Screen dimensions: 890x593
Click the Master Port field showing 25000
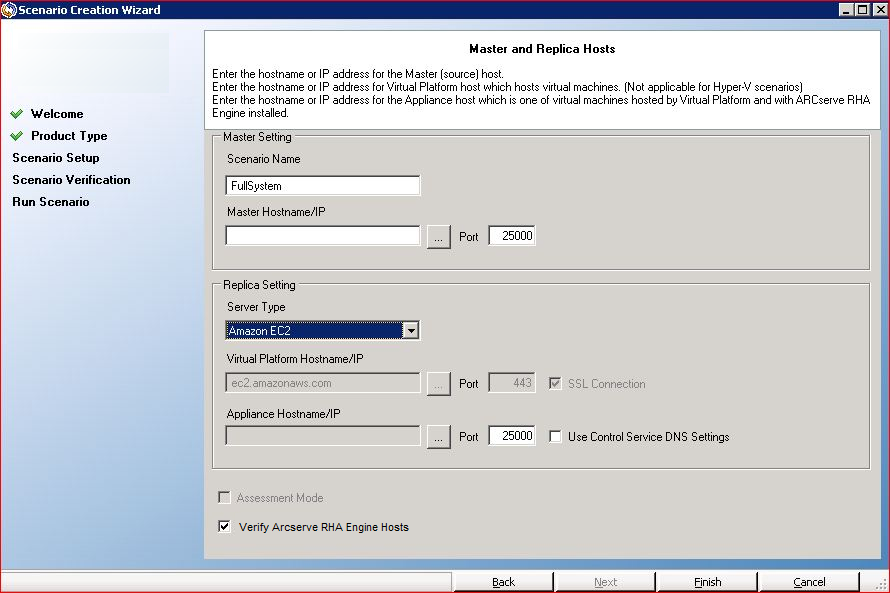(x=511, y=235)
